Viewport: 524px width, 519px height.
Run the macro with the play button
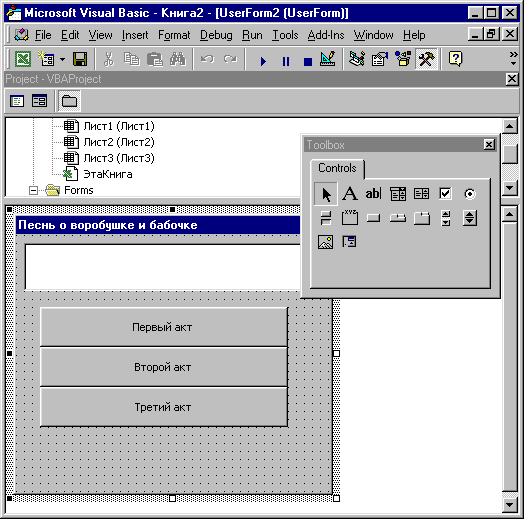(263, 61)
